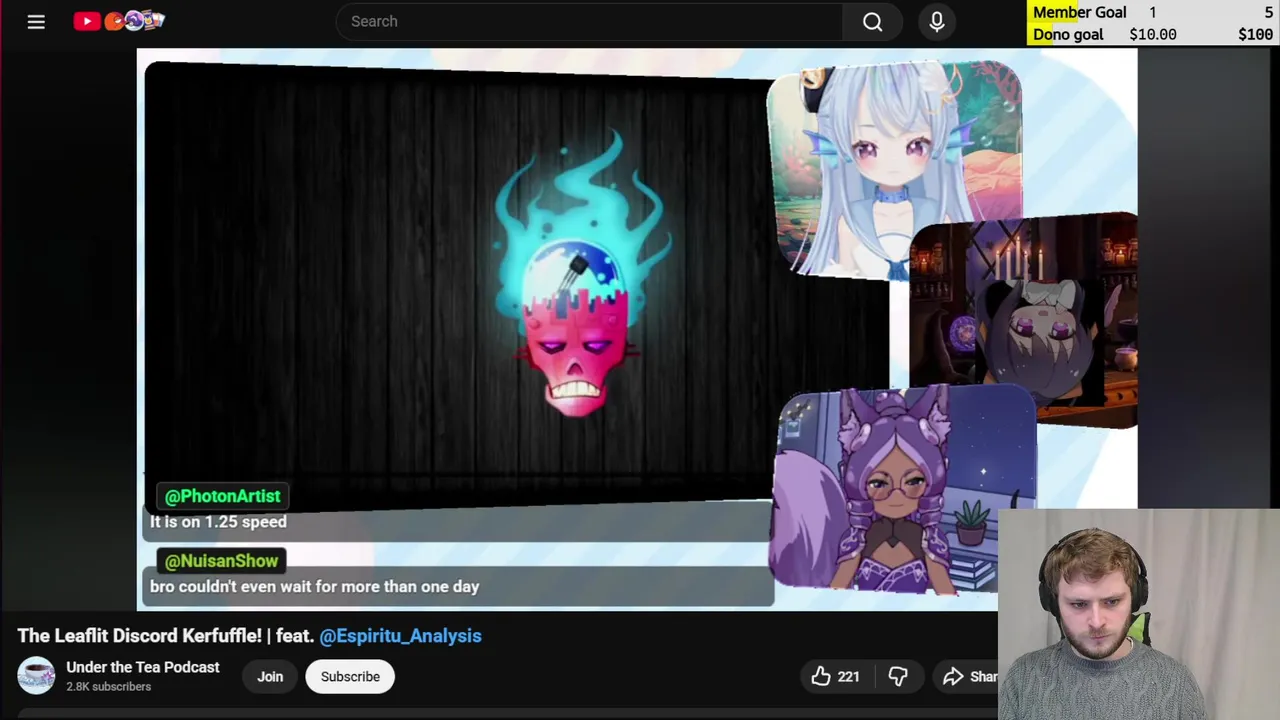Click the $10.00 donation amount
The width and height of the screenshot is (1280, 720).
pyautogui.click(x=1153, y=34)
